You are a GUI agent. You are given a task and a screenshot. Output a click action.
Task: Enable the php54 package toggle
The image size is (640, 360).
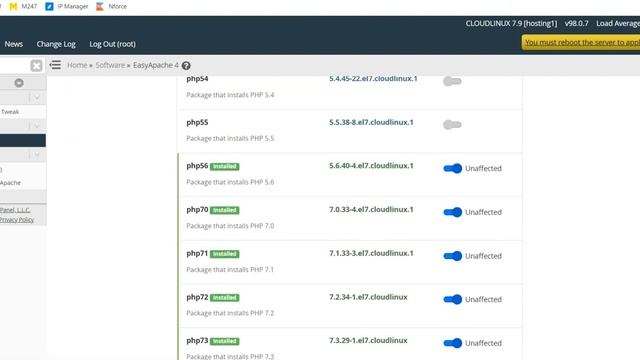point(452,81)
